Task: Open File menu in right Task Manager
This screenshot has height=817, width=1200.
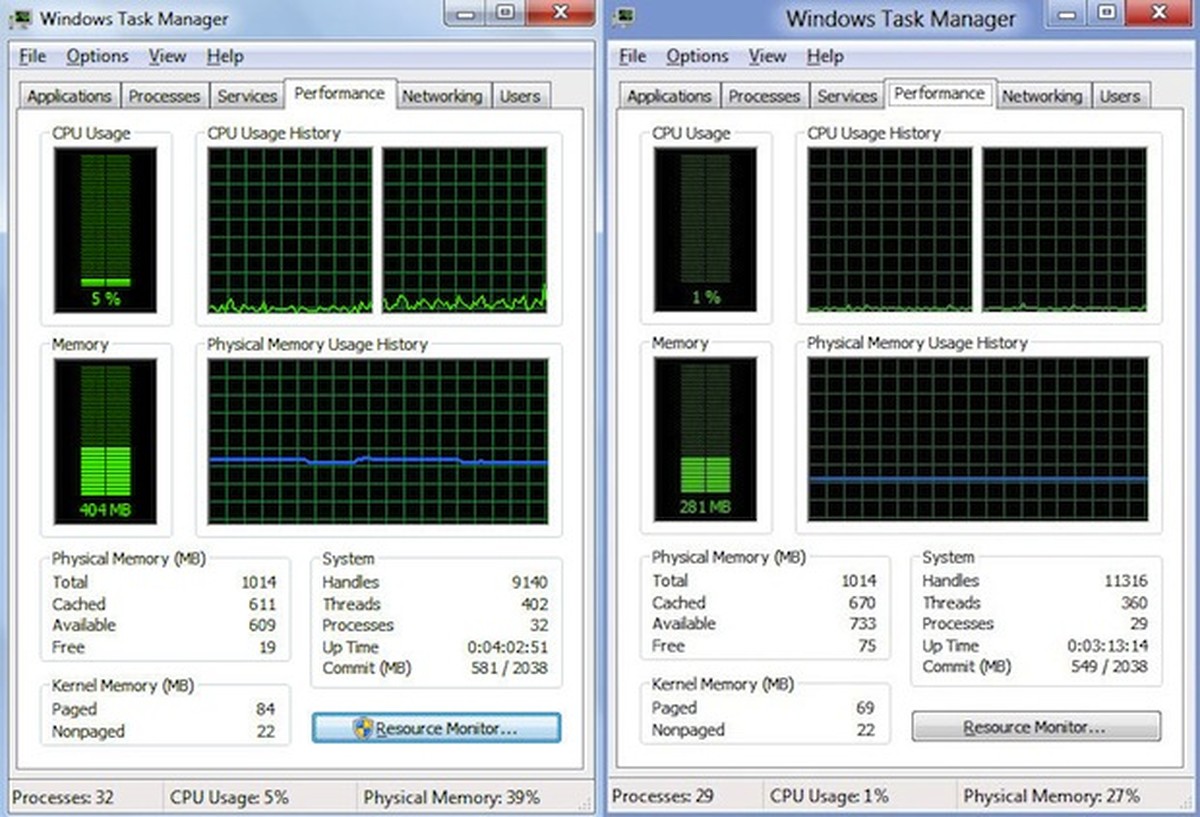Action: tap(633, 56)
